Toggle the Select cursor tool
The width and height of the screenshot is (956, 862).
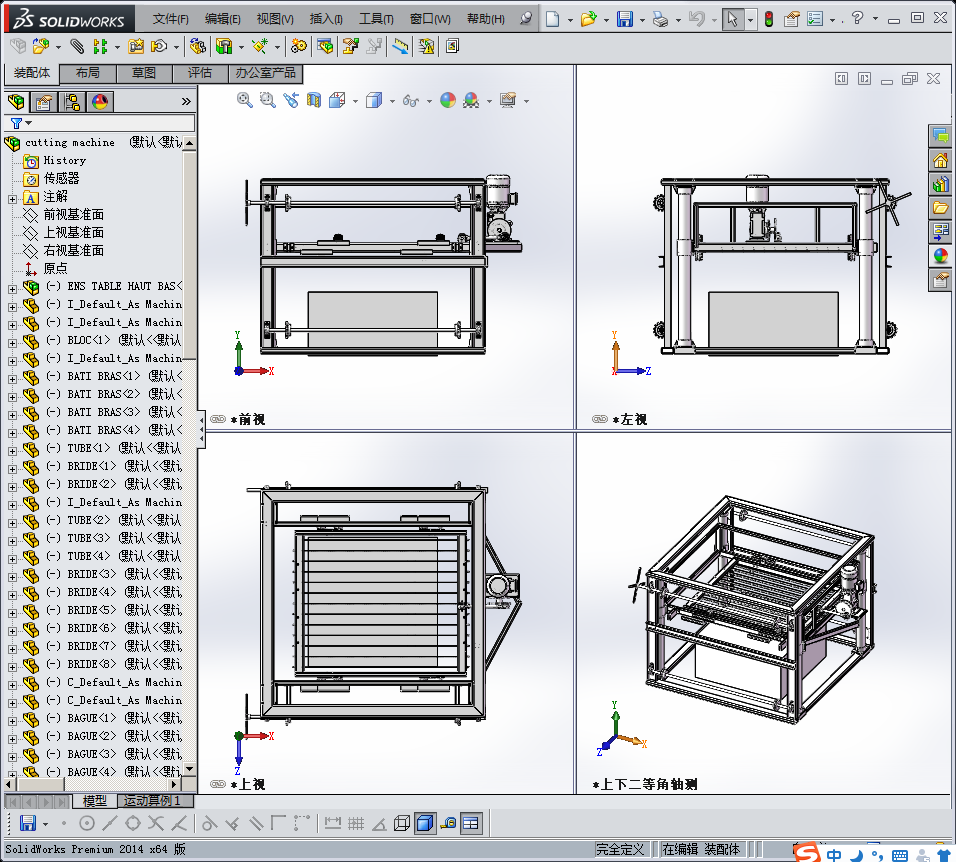732,20
